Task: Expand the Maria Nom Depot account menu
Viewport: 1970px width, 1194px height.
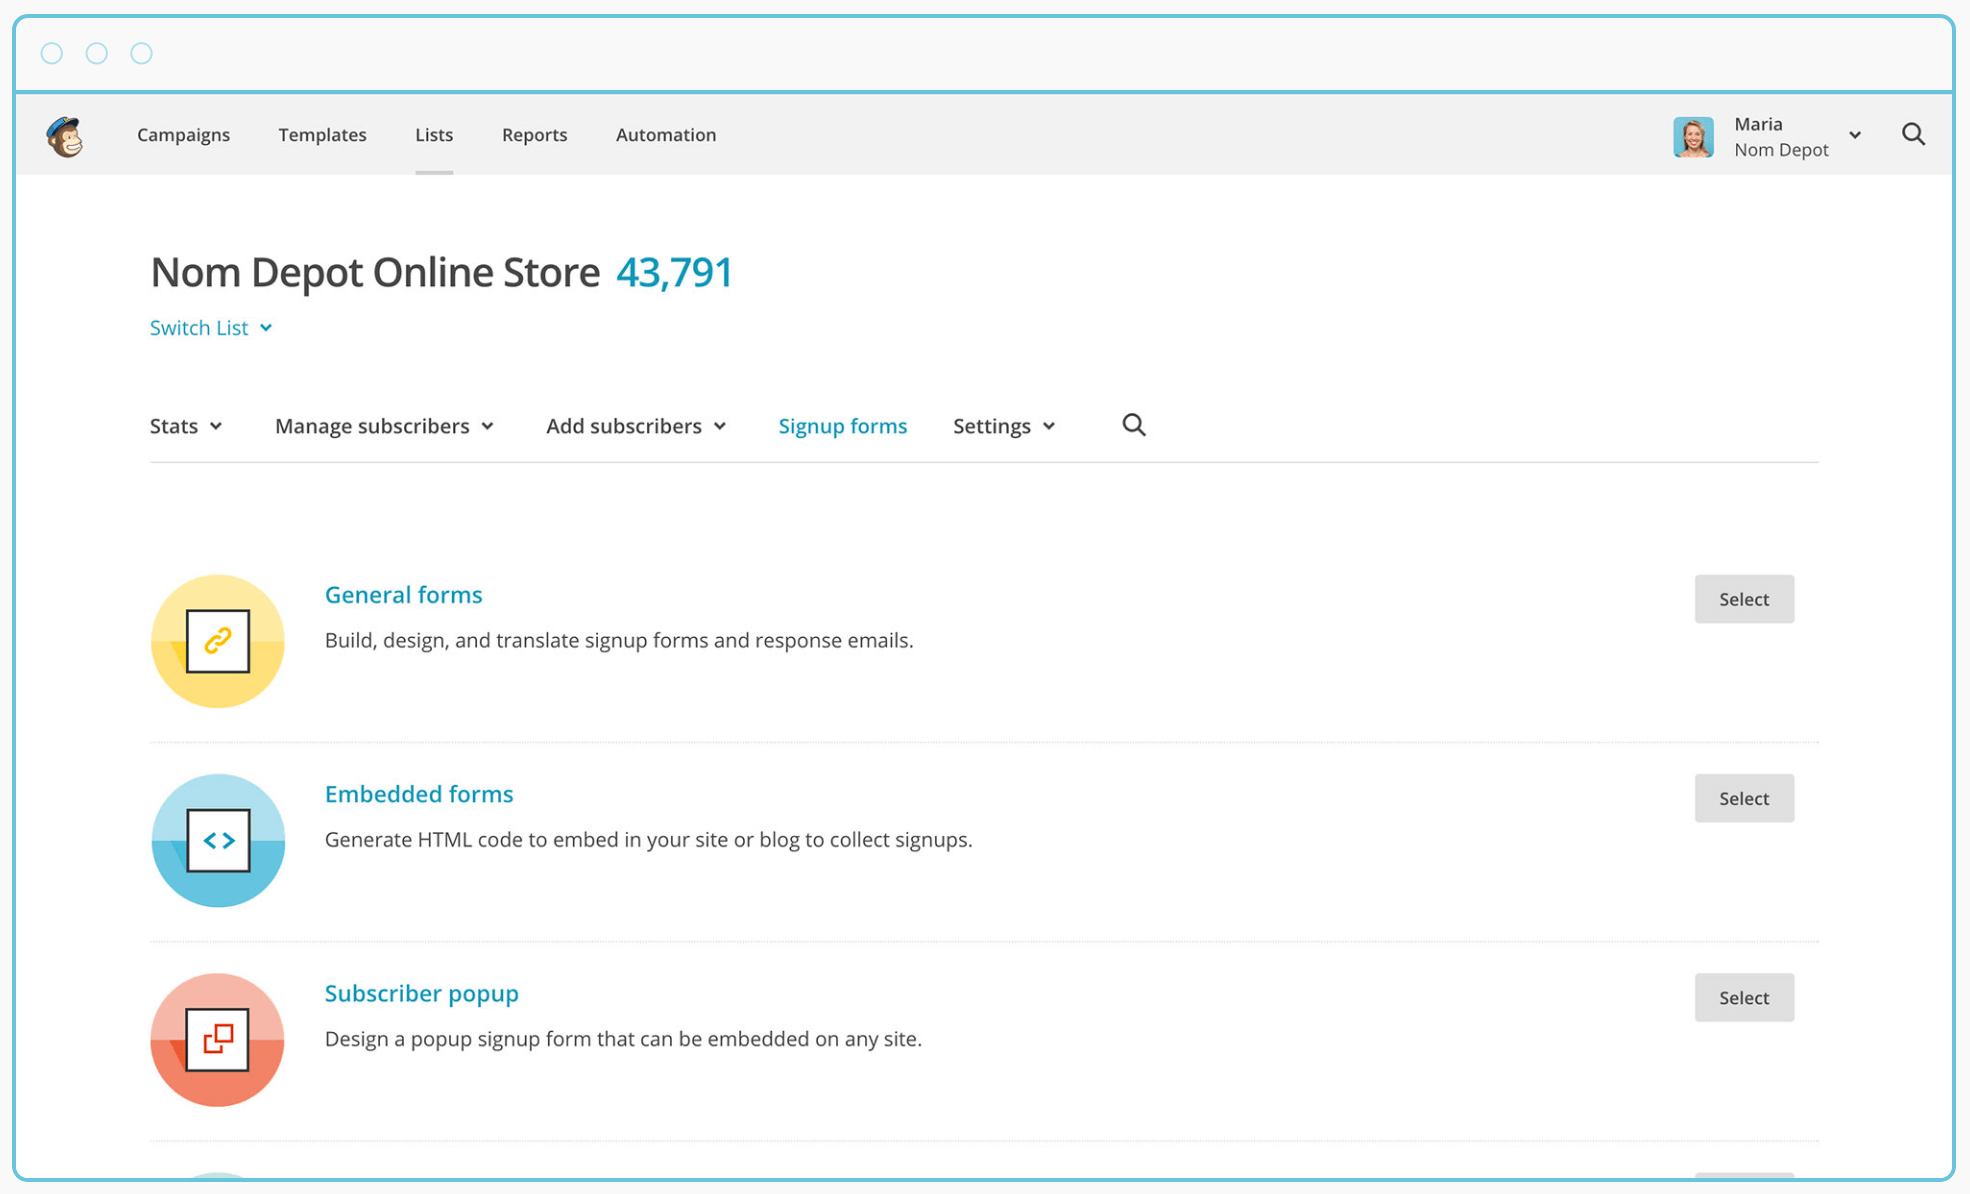Action: pyautogui.click(x=1855, y=135)
